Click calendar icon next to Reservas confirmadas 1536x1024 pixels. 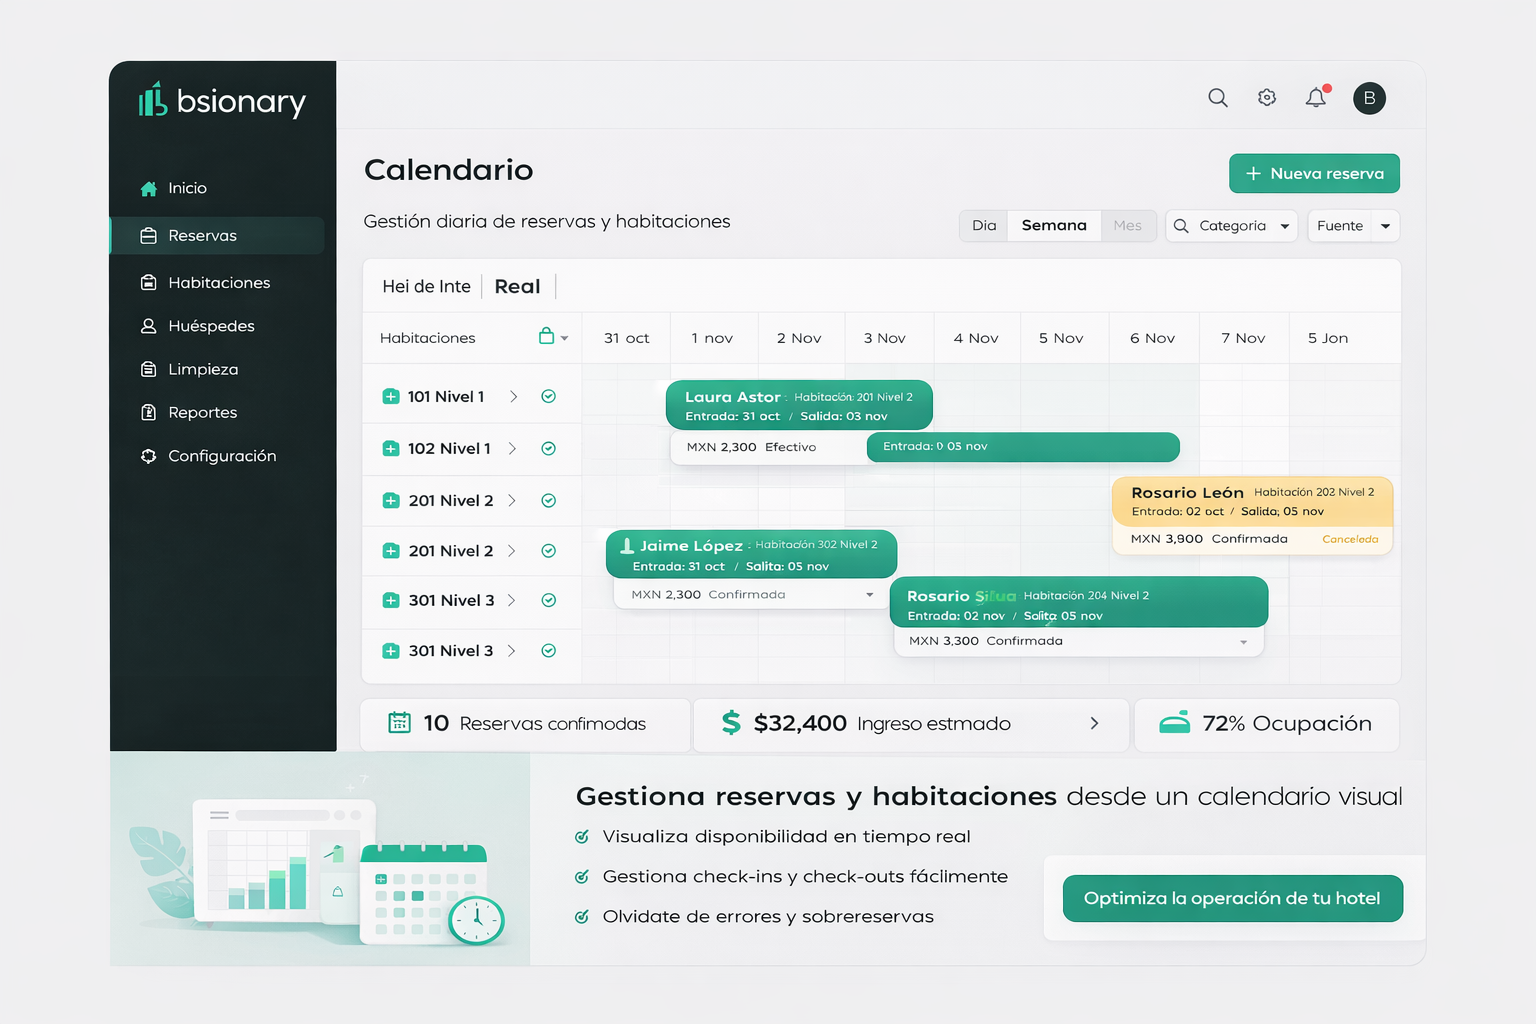399,723
